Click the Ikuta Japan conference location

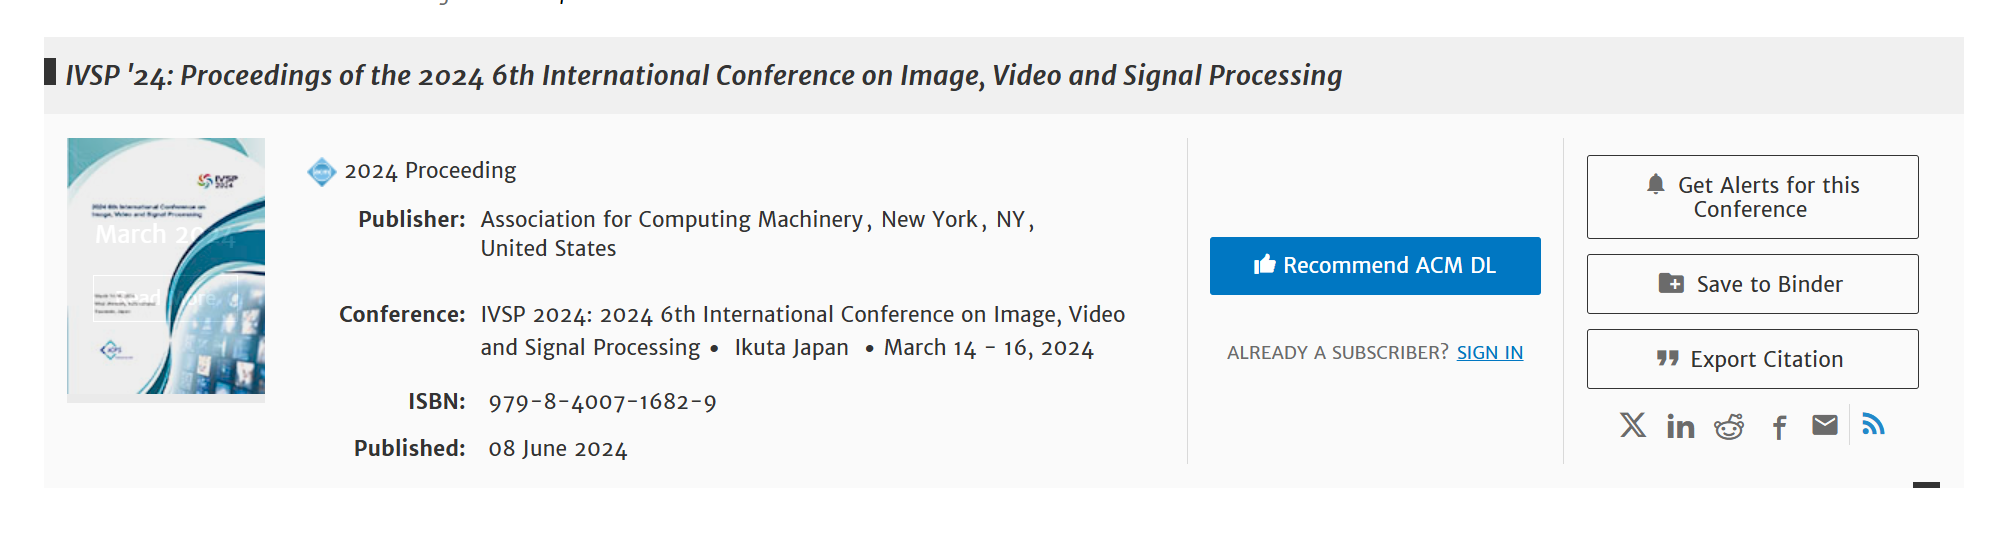(791, 348)
